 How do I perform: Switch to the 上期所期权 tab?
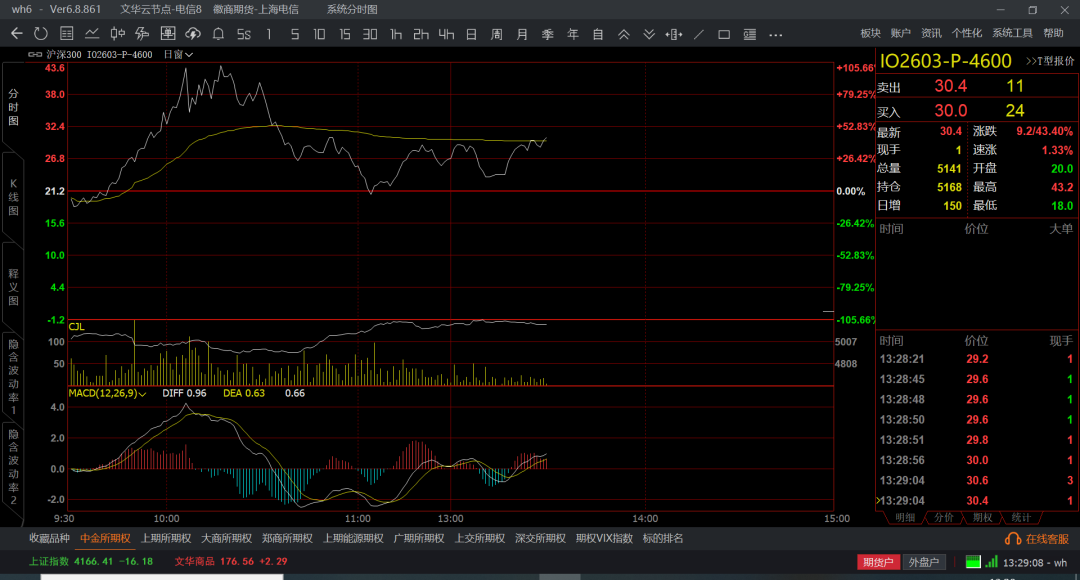click(x=165, y=538)
